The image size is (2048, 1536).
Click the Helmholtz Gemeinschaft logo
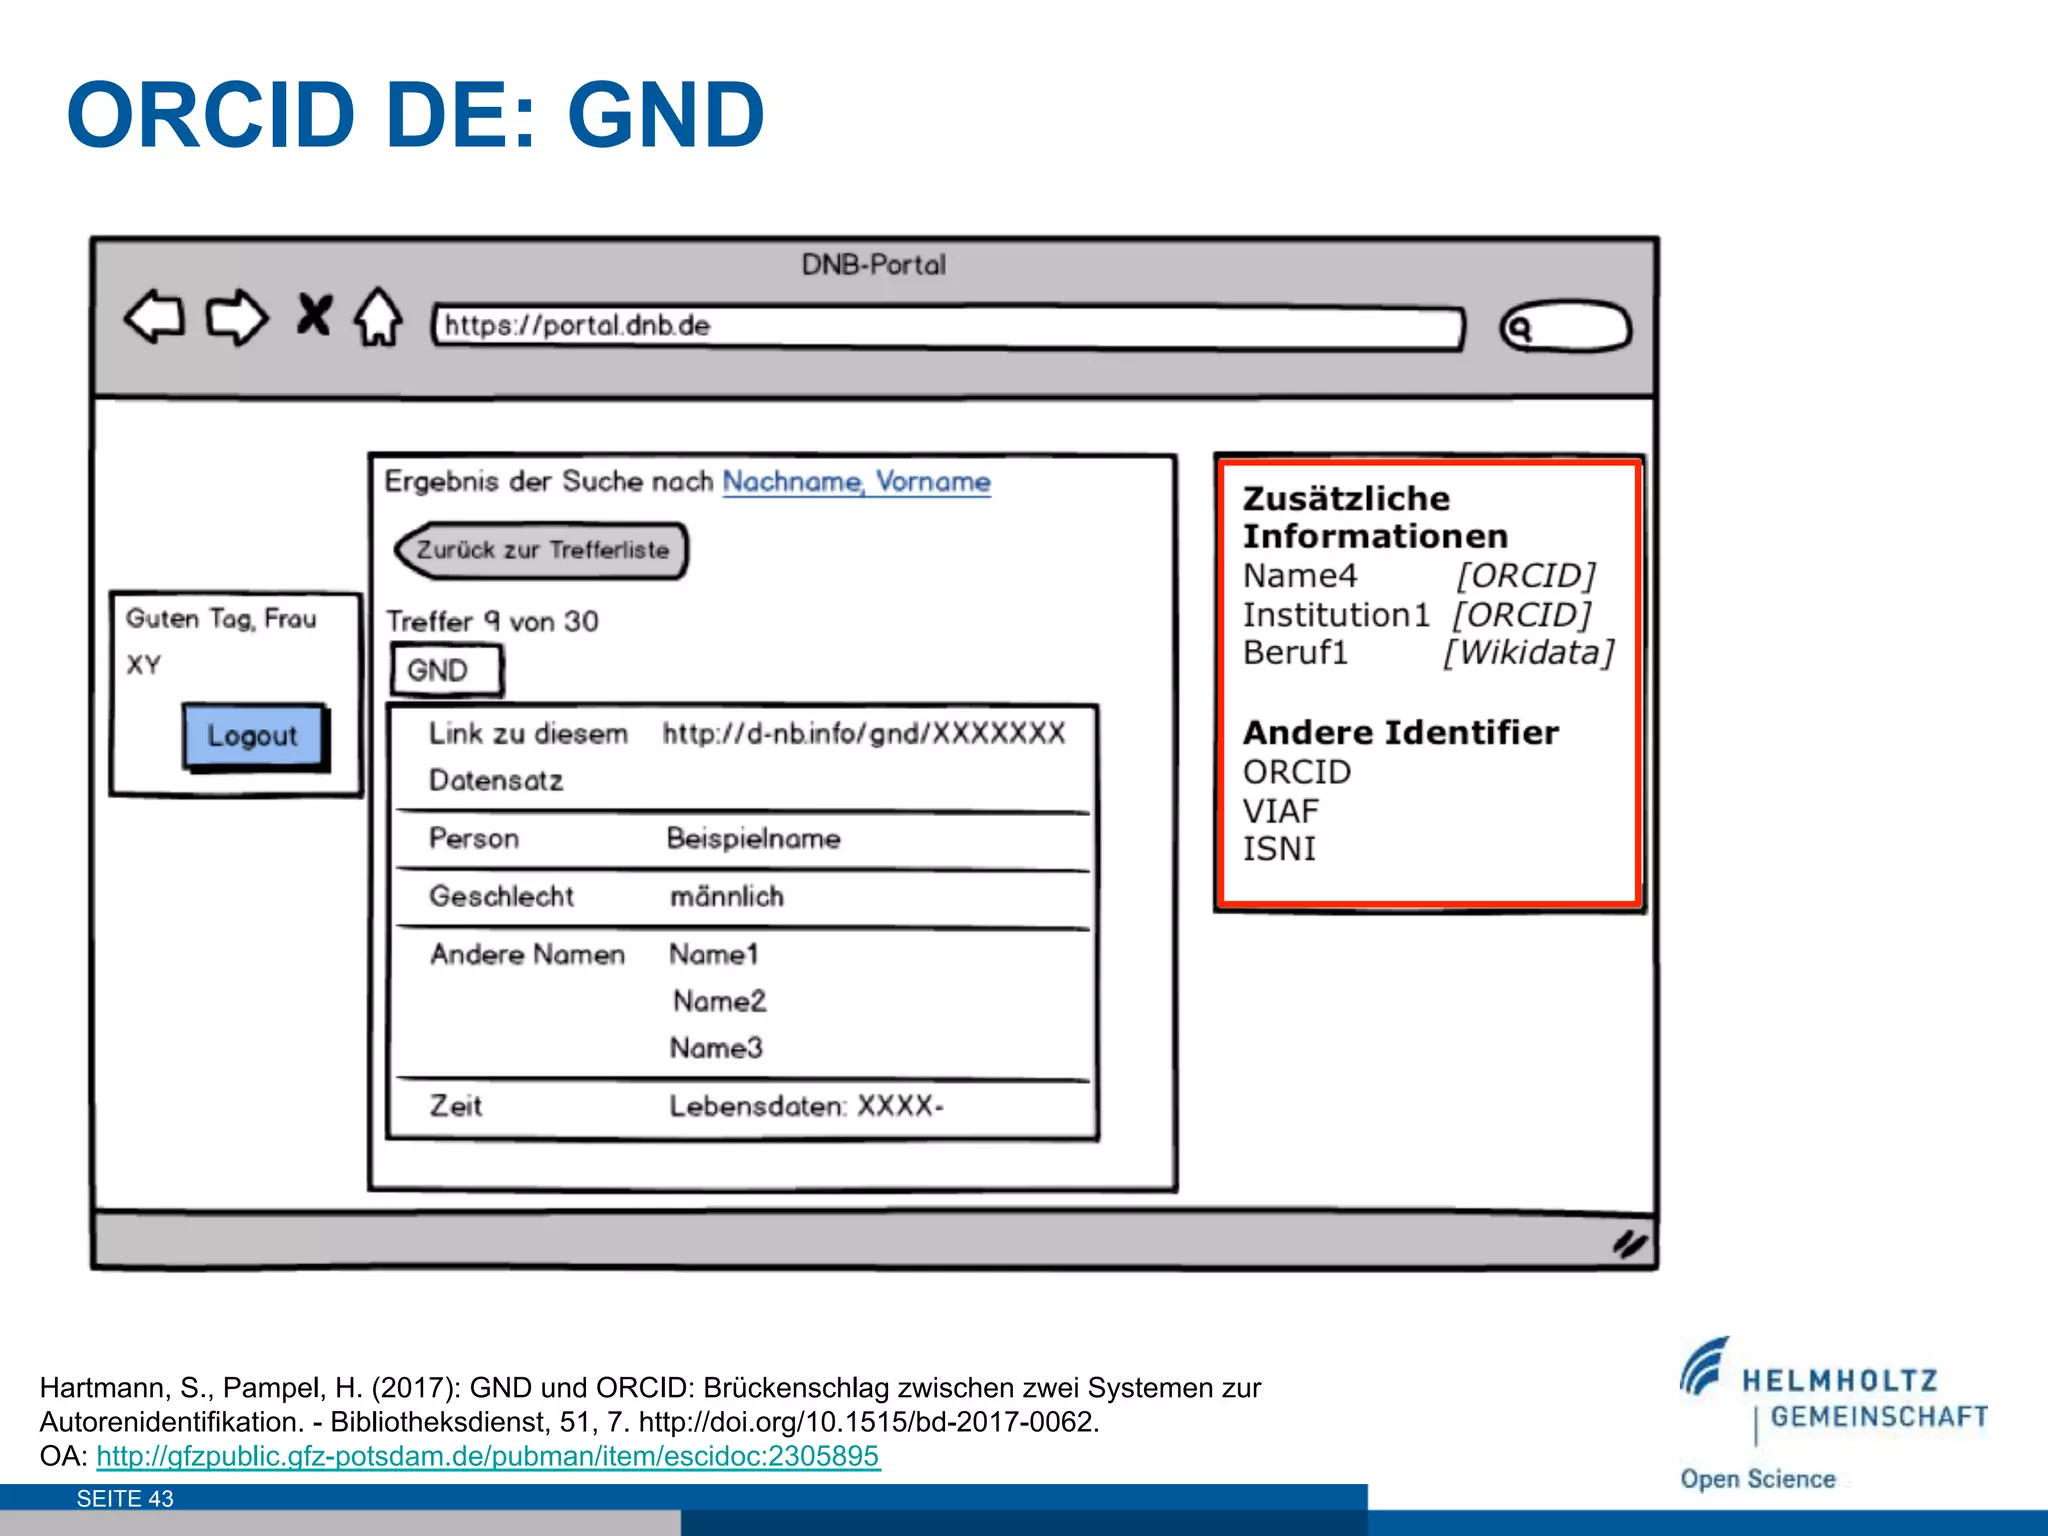point(1834,1392)
